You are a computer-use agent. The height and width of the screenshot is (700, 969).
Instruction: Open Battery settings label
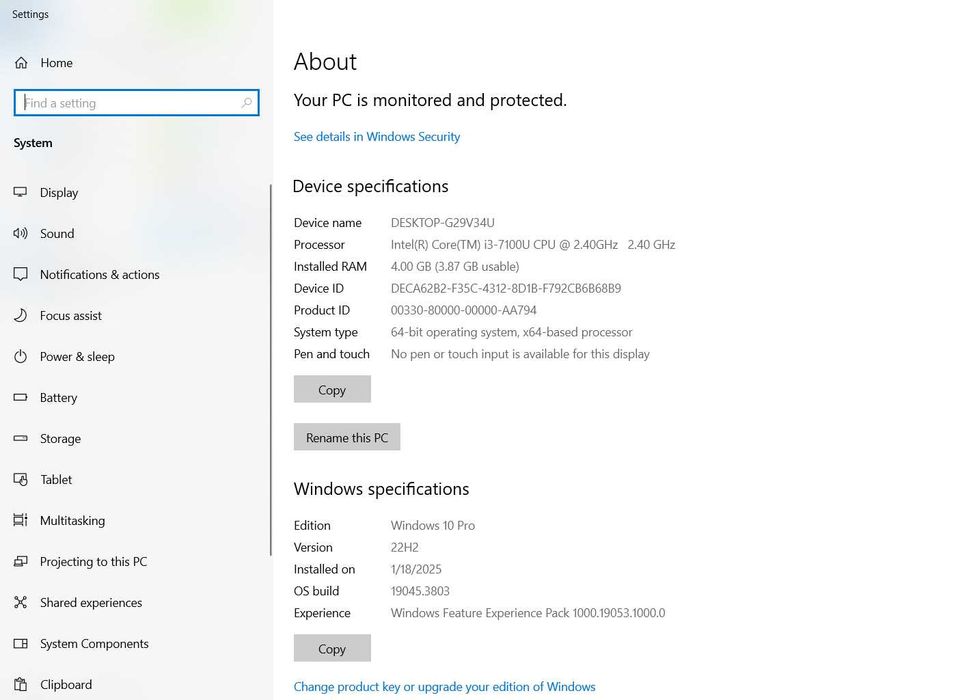[58, 398]
